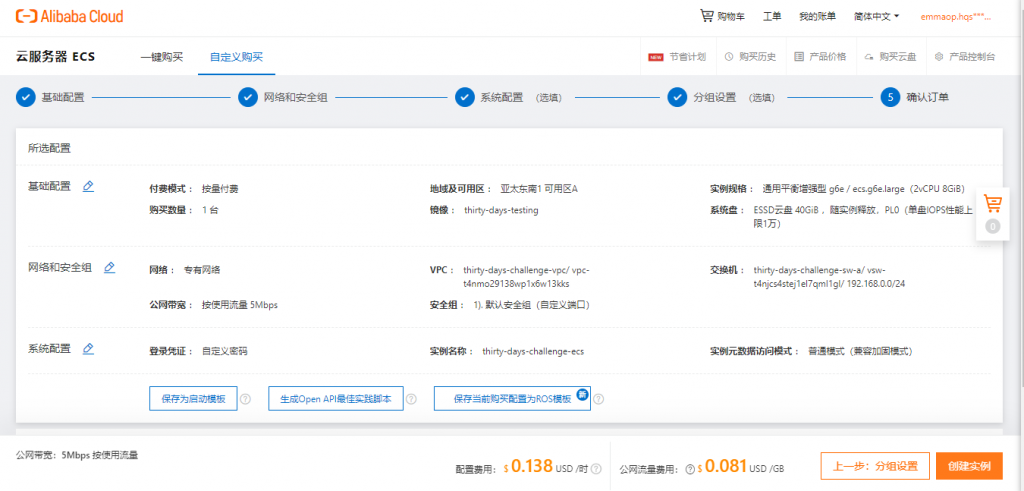Click the price list icon beside 产品价格
The height and width of the screenshot is (491, 1024).
coord(799,57)
